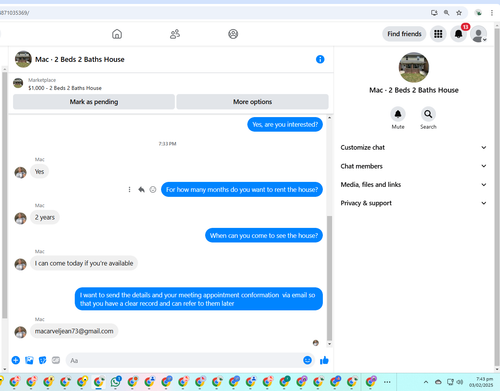Click message 'I can come today if you're available'
The height and width of the screenshot is (391, 500).
coord(84,263)
